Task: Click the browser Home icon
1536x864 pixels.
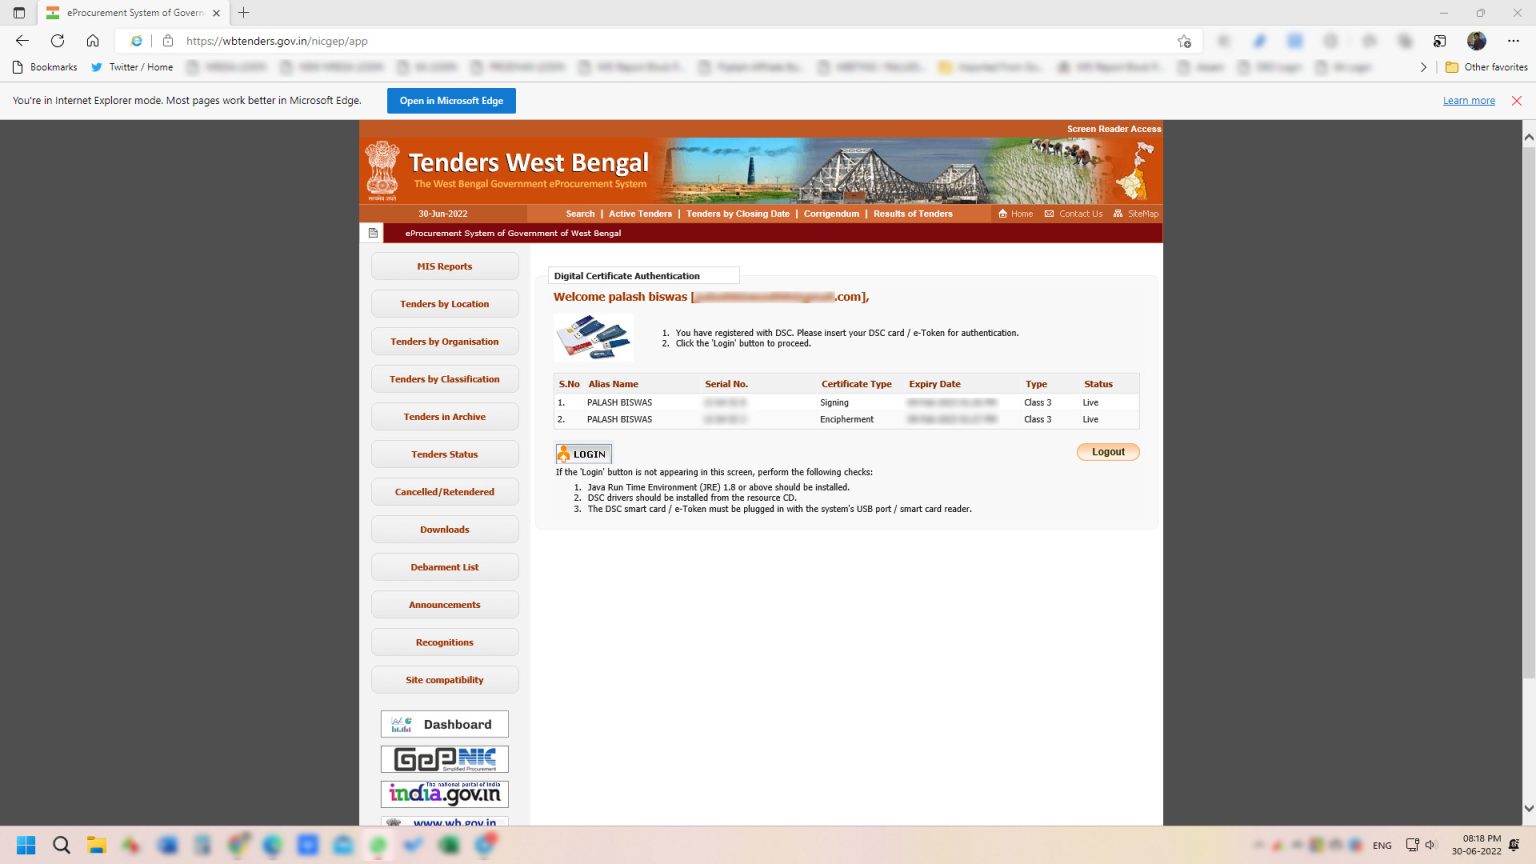Action: pos(92,41)
